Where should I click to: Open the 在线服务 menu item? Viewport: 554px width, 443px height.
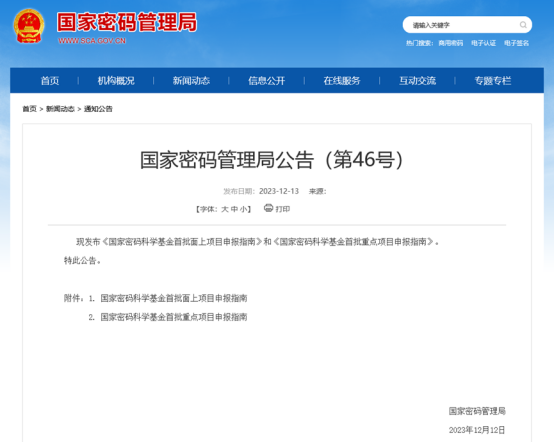[x=342, y=81]
